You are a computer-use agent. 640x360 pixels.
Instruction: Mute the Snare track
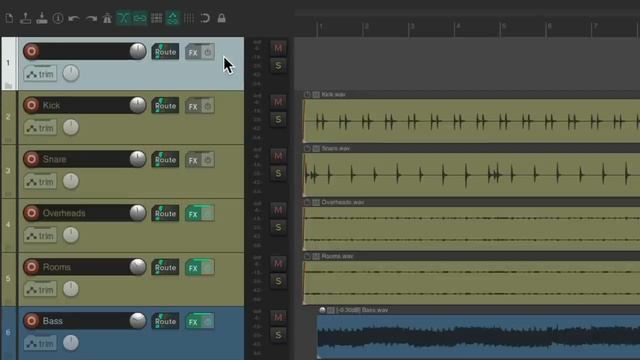278,156
